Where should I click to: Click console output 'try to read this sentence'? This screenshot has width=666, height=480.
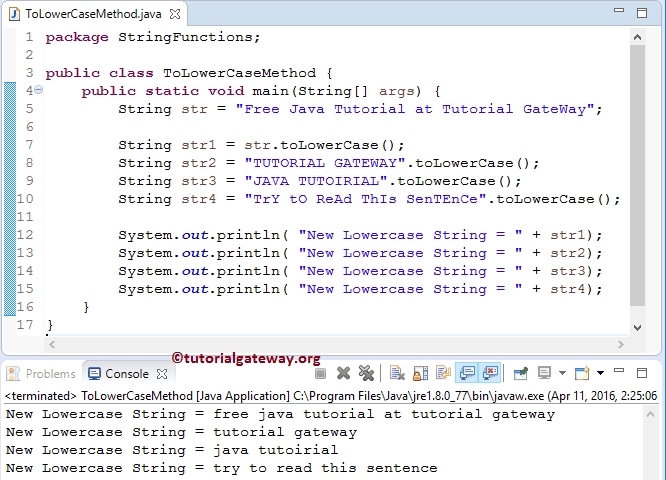325,468
